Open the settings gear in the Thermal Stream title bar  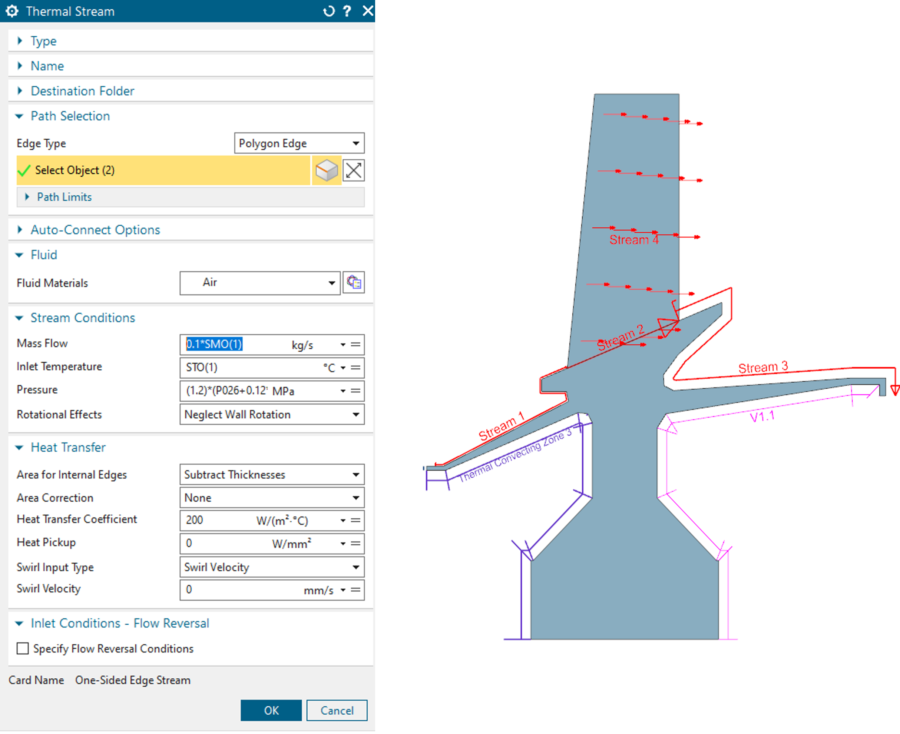[10, 11]
